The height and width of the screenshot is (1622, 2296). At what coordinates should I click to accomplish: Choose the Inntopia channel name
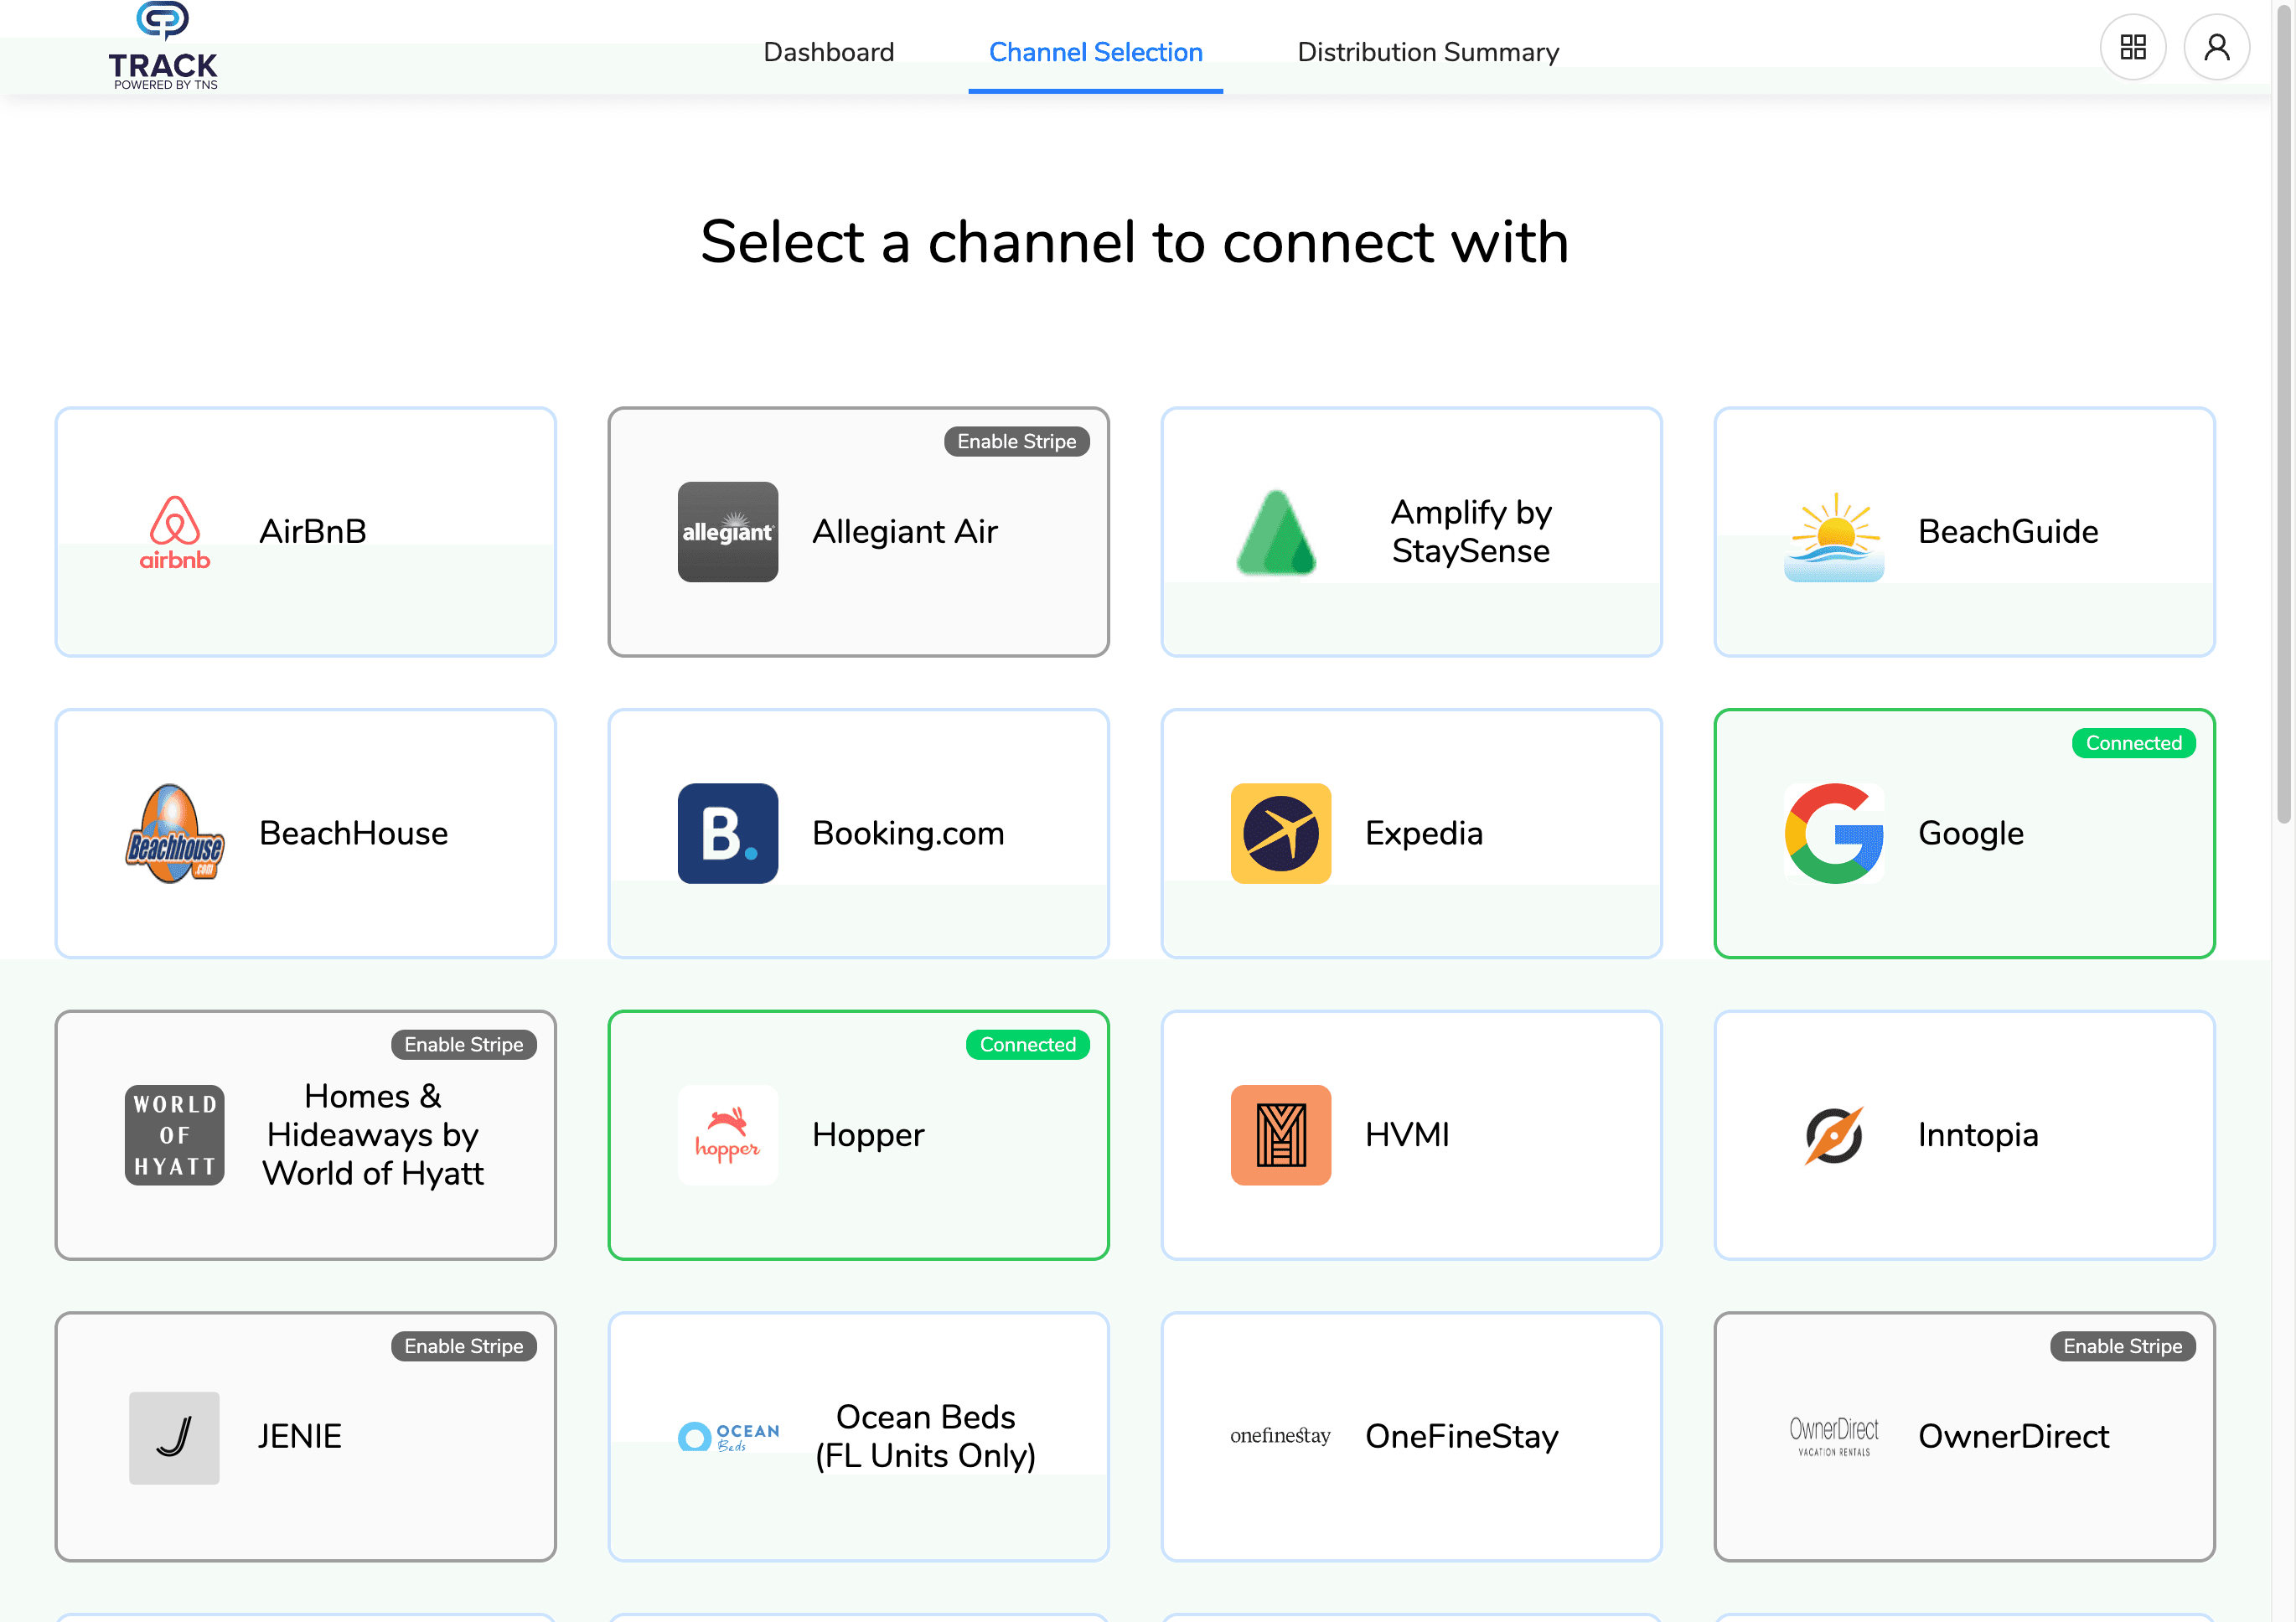1978,1135
